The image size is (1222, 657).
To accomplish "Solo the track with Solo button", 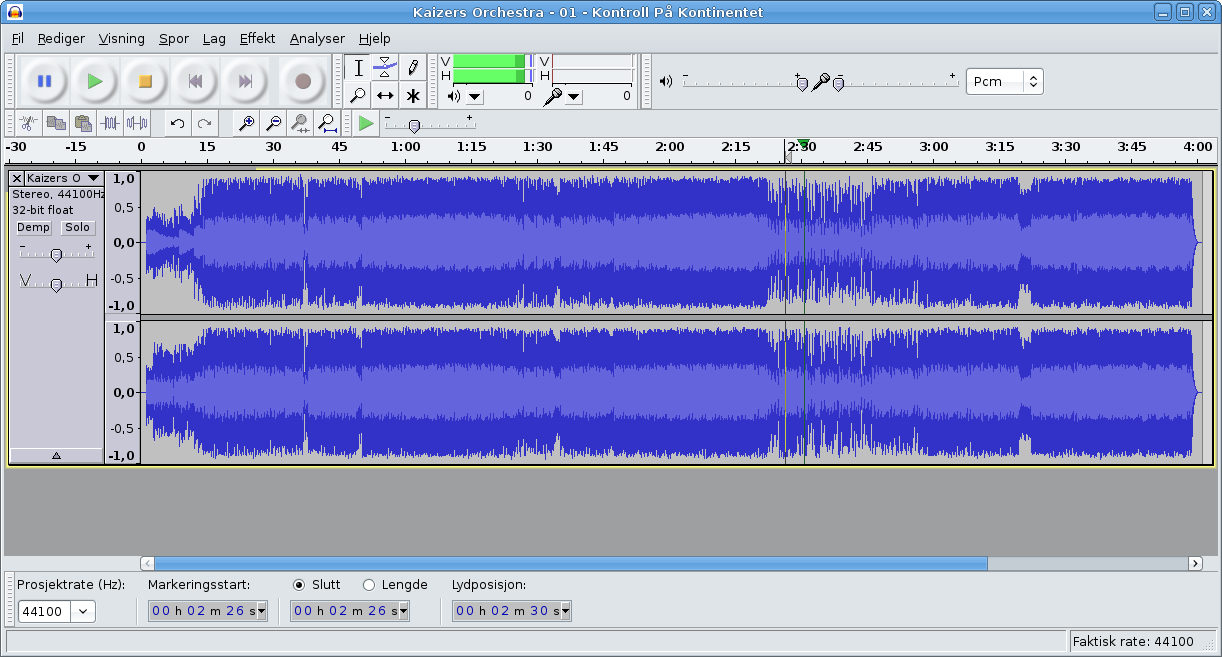I will (78, 227).
